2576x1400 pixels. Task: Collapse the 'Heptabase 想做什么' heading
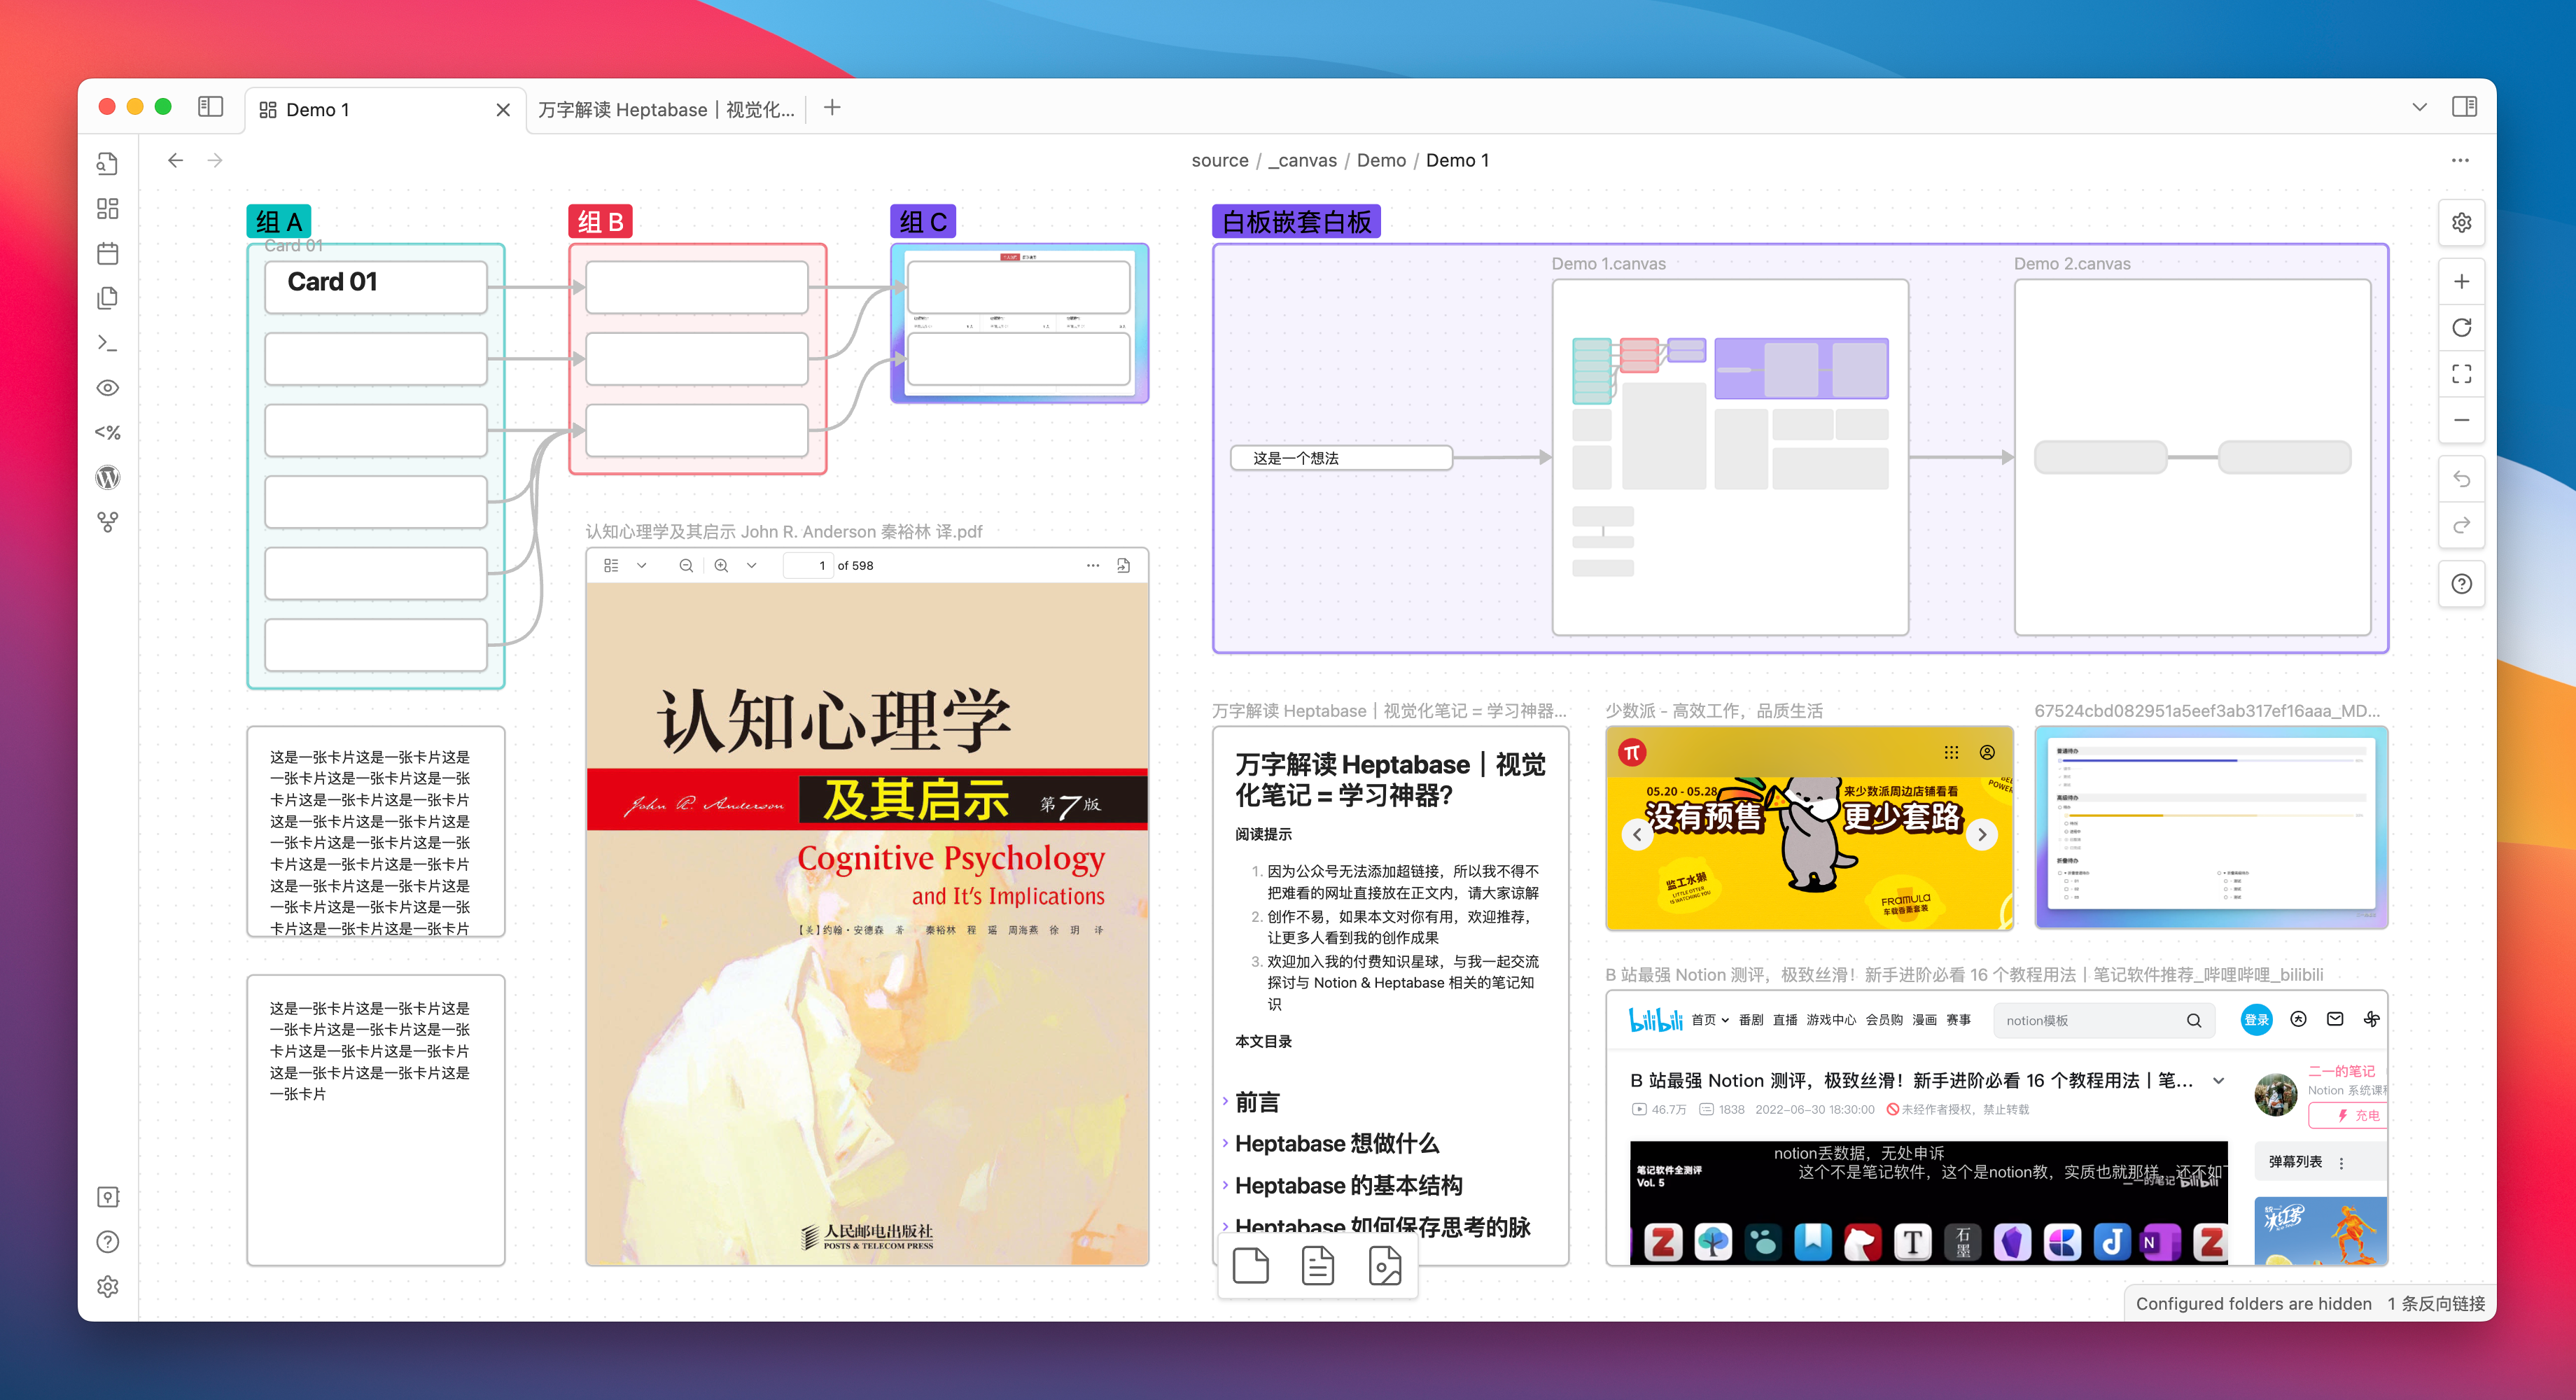tap(1225, 1143)
